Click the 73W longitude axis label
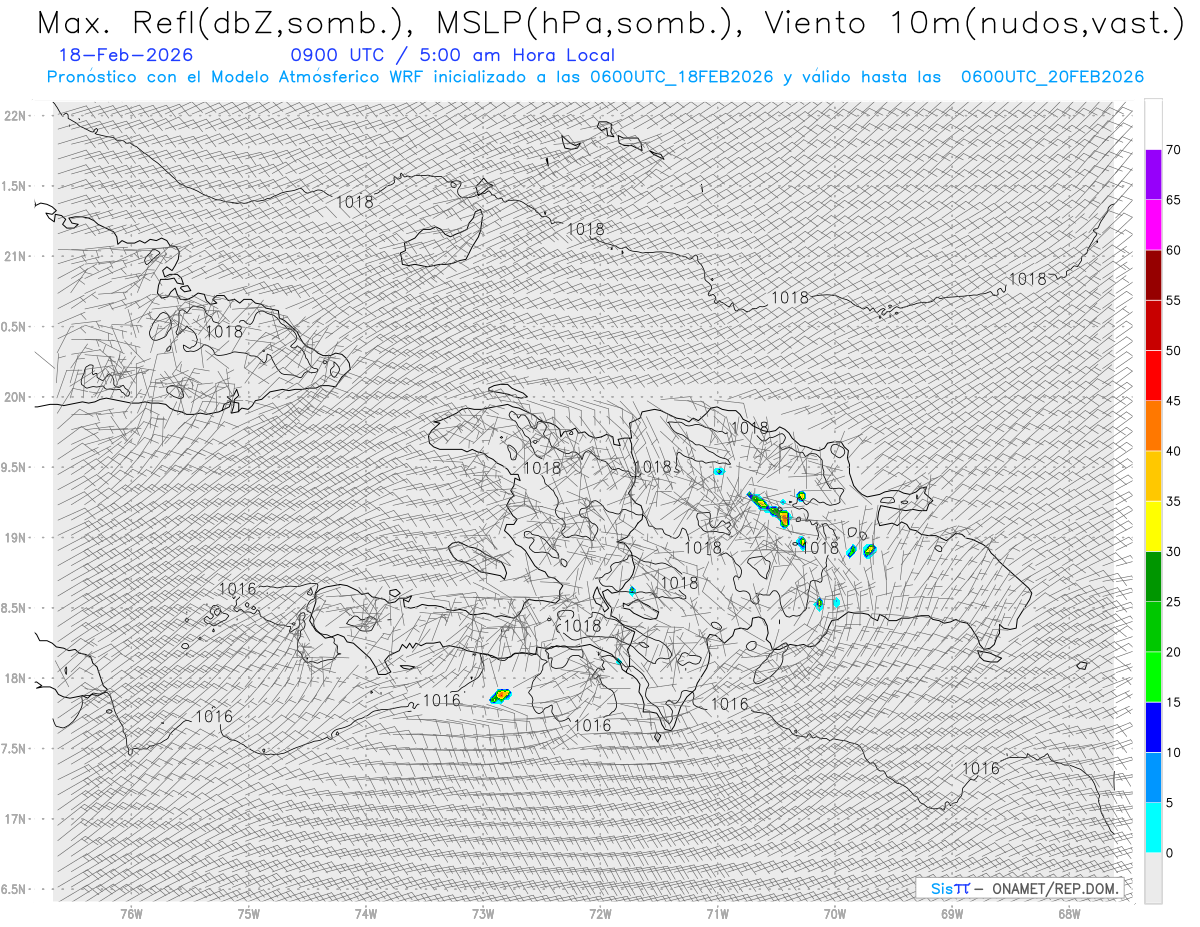1200x927 pixels. [x=483, y=913]
